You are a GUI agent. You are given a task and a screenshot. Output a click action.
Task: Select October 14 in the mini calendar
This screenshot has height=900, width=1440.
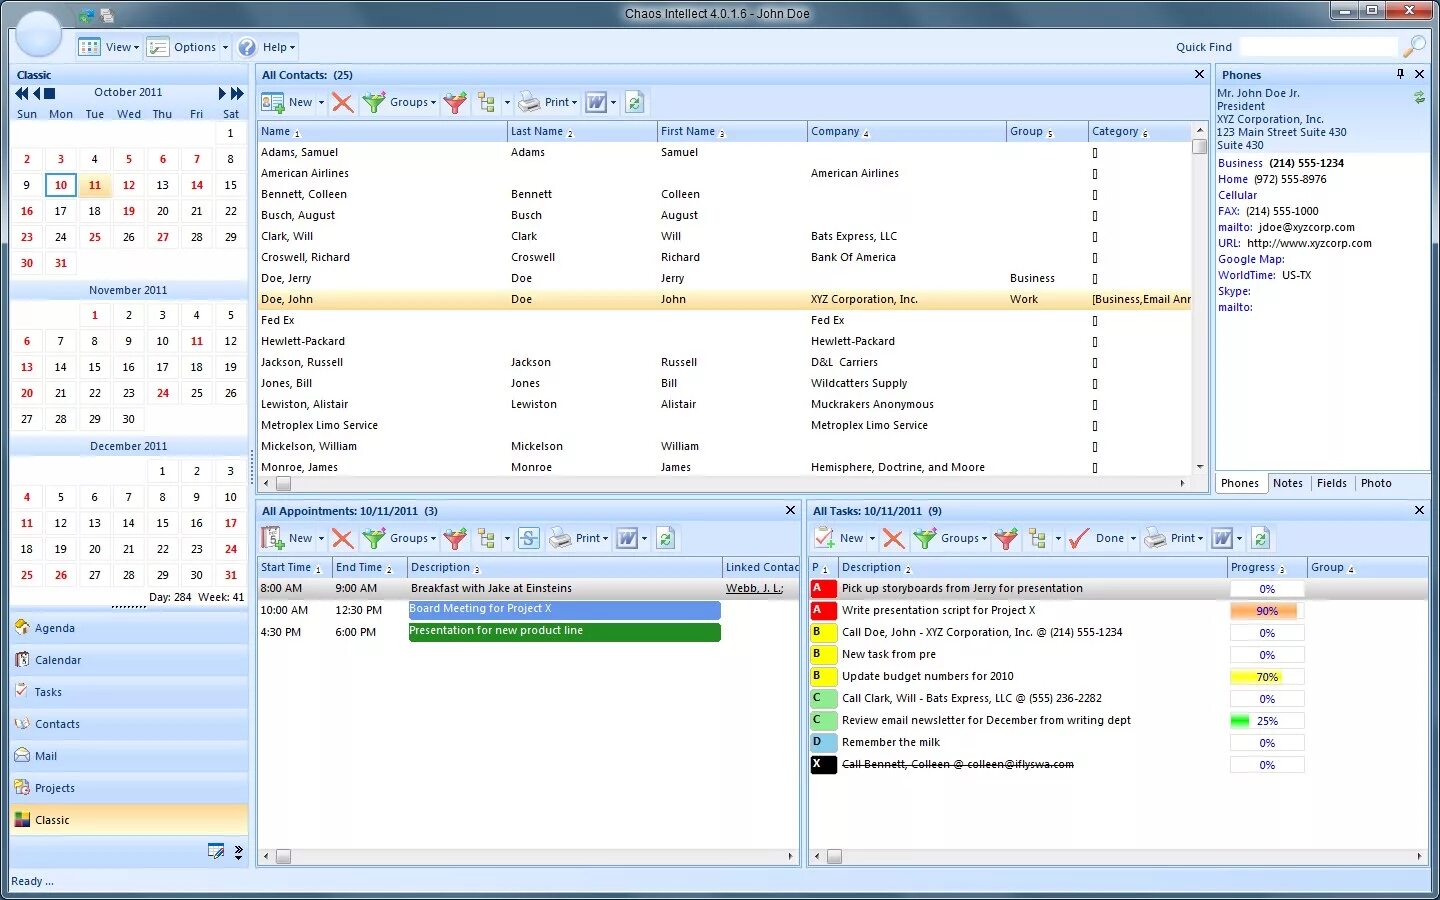(197, 185)
